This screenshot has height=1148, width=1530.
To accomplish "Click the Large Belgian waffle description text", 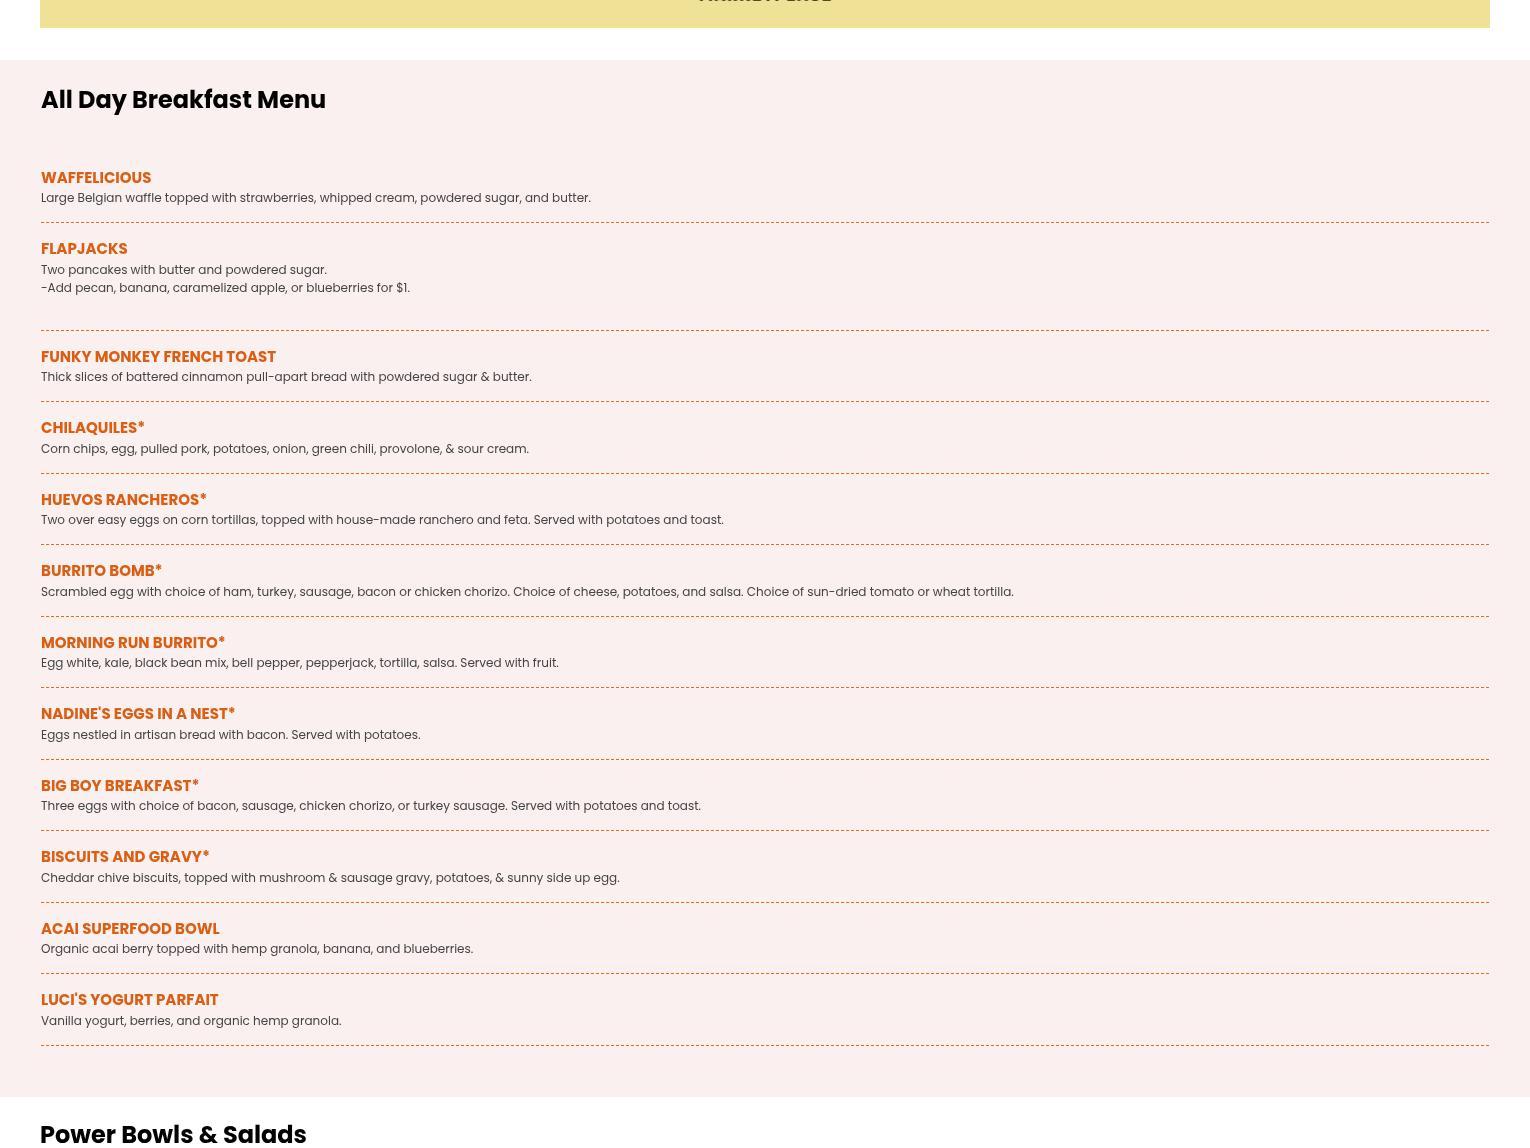I will click(316, 198).
